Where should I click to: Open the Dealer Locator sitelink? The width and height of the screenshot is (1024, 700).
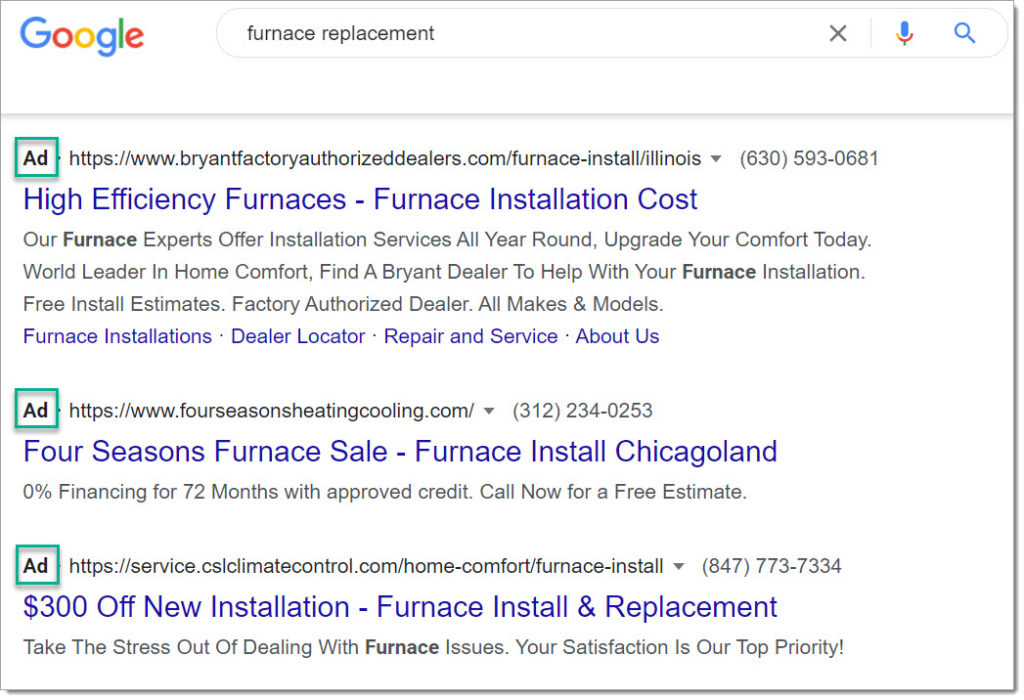[x=297, y=336]
